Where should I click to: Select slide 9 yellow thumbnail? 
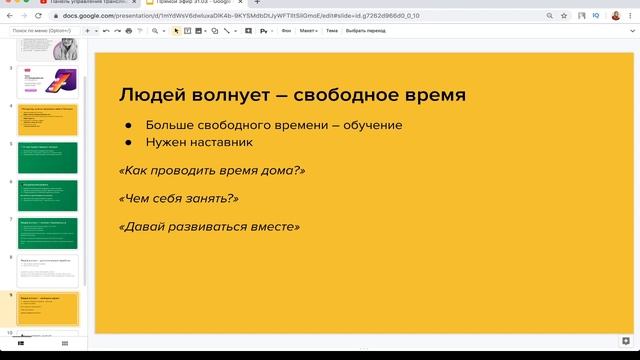click(48, 309)
